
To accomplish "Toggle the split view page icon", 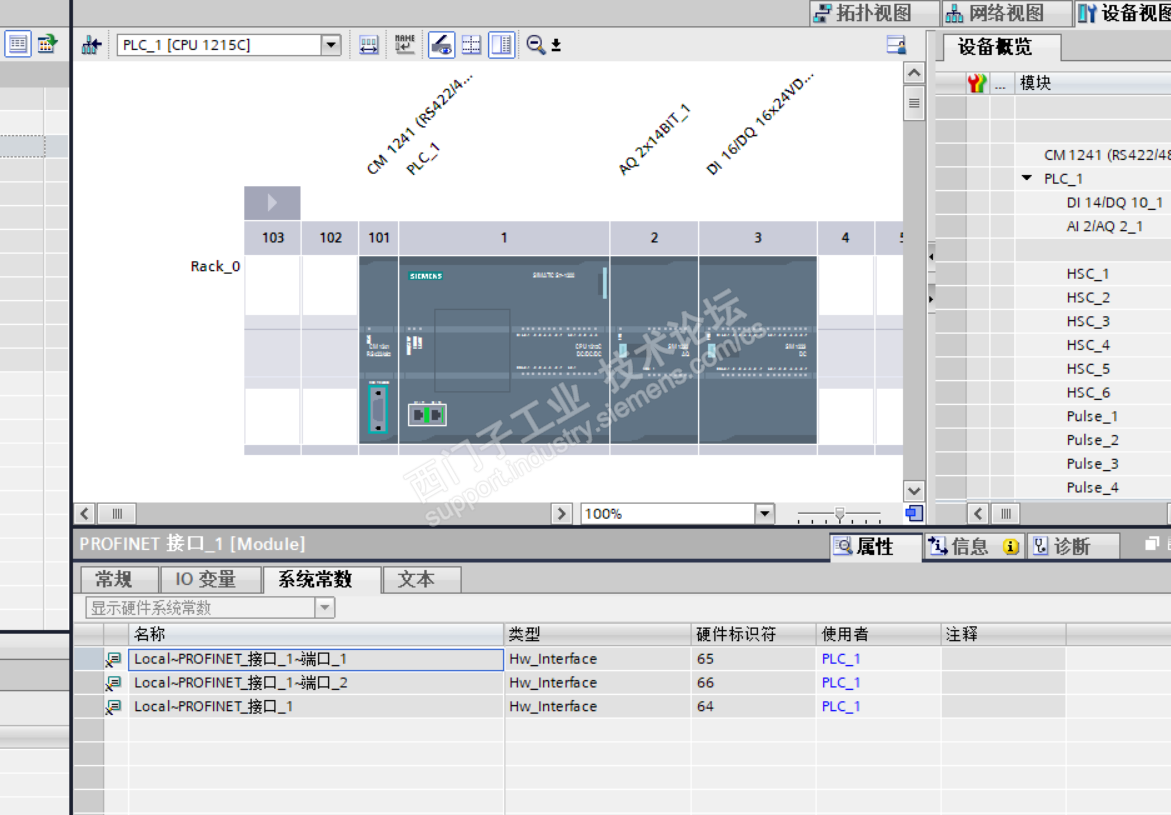I will pos(502,45).
